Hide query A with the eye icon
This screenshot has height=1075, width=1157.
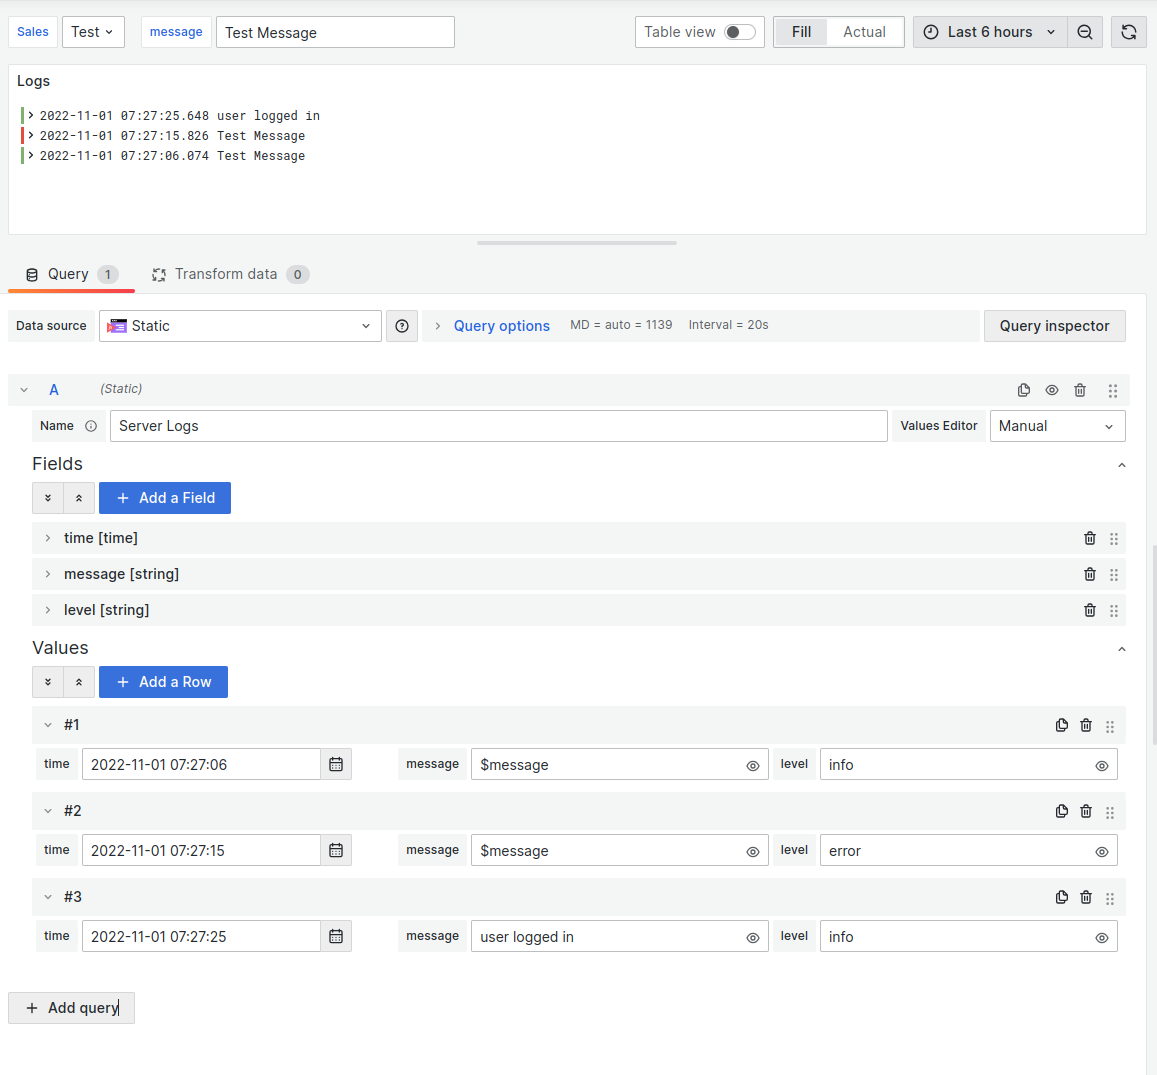click(x=1051, y=390)
